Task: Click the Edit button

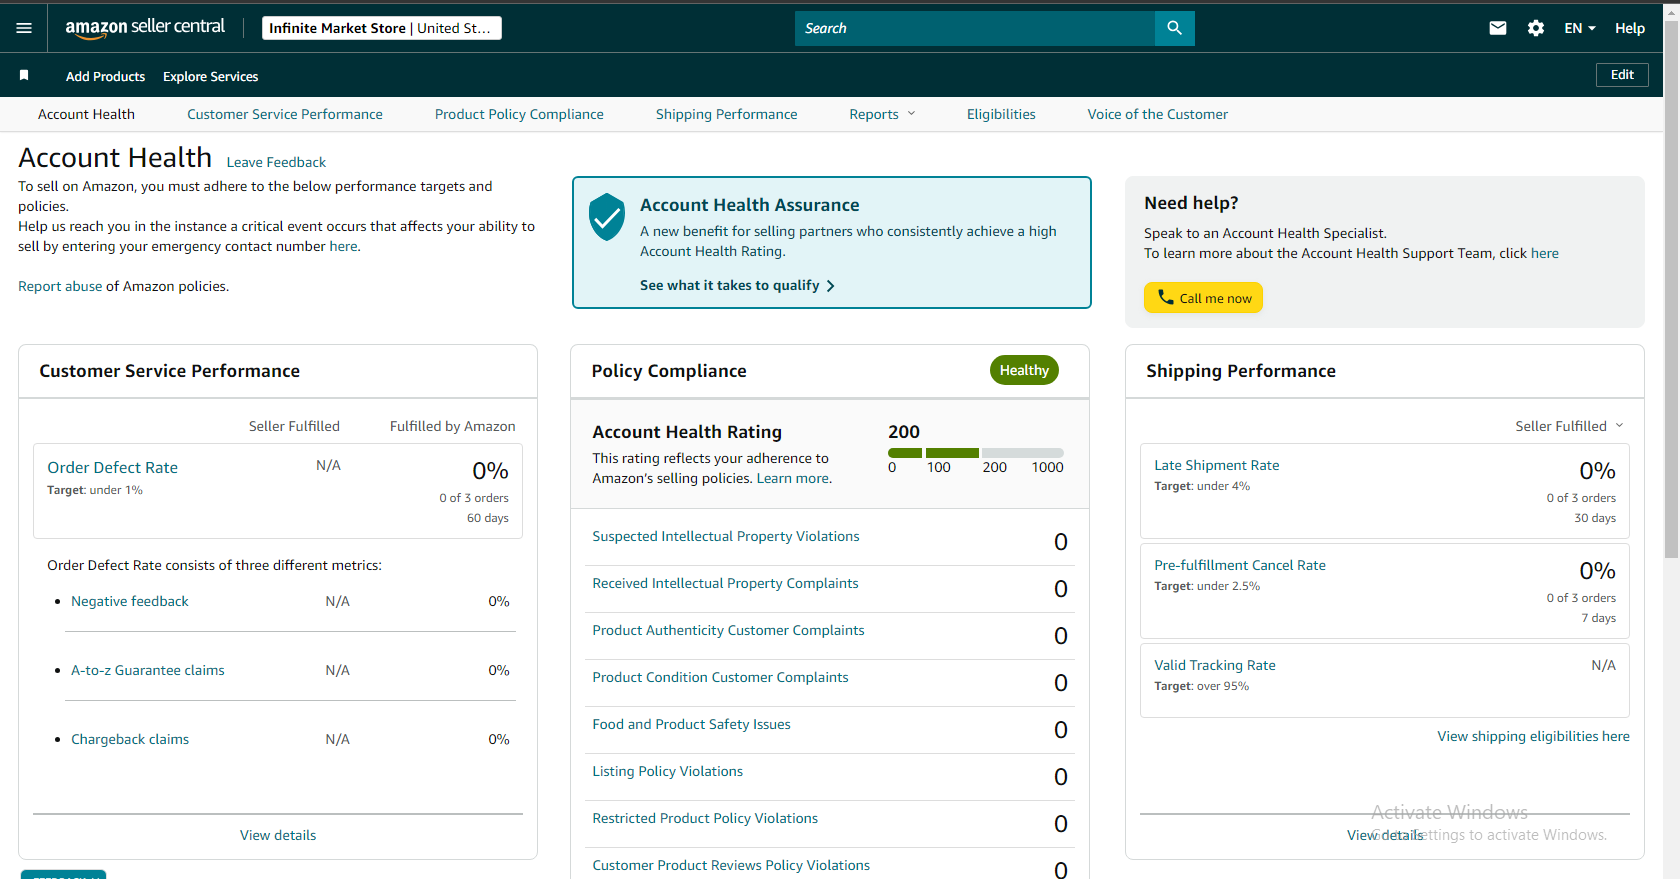Action: (x=1622, y=75)
